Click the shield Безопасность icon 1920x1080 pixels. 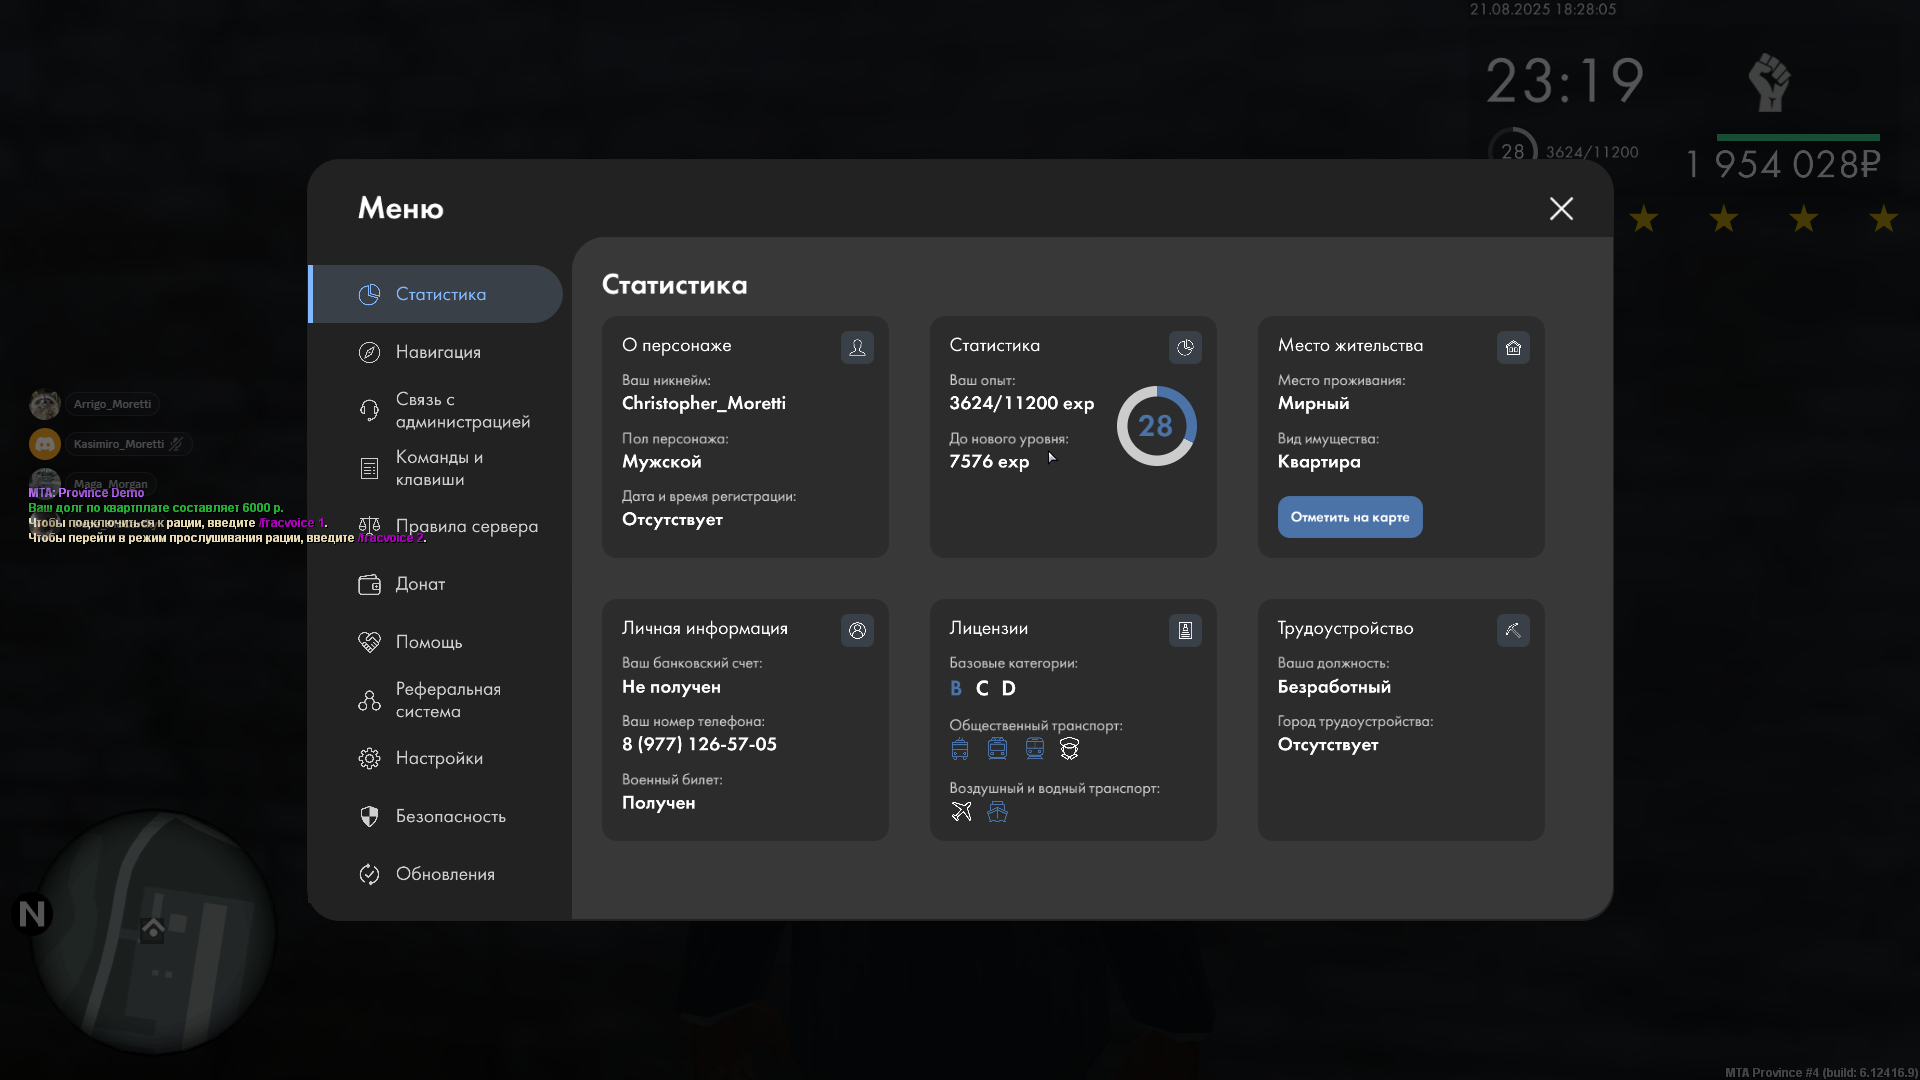pyautogui.click(x=369, y=816)
